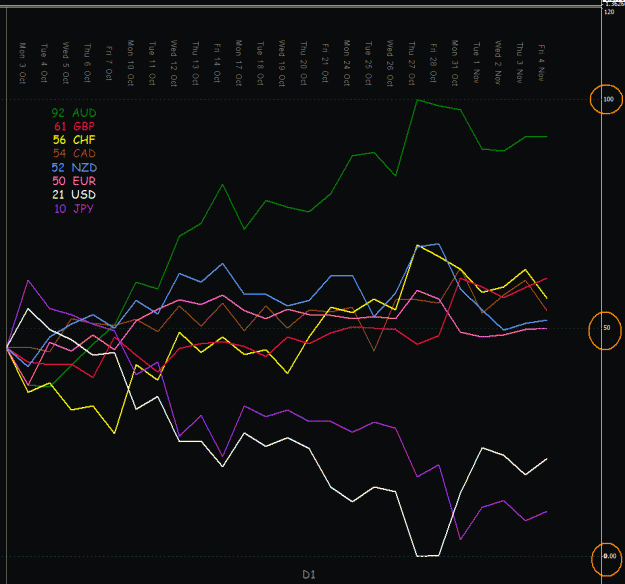
Task: Select the 56 CHF legend entry
Action: tap(74, 140)
